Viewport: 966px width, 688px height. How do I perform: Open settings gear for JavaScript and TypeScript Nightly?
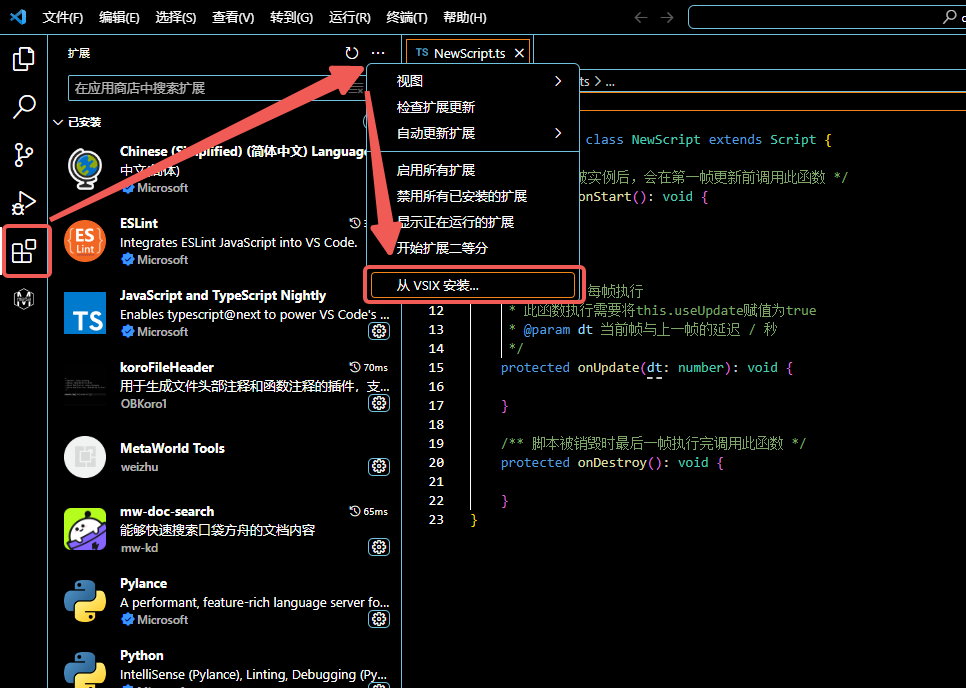coord(379,331)
